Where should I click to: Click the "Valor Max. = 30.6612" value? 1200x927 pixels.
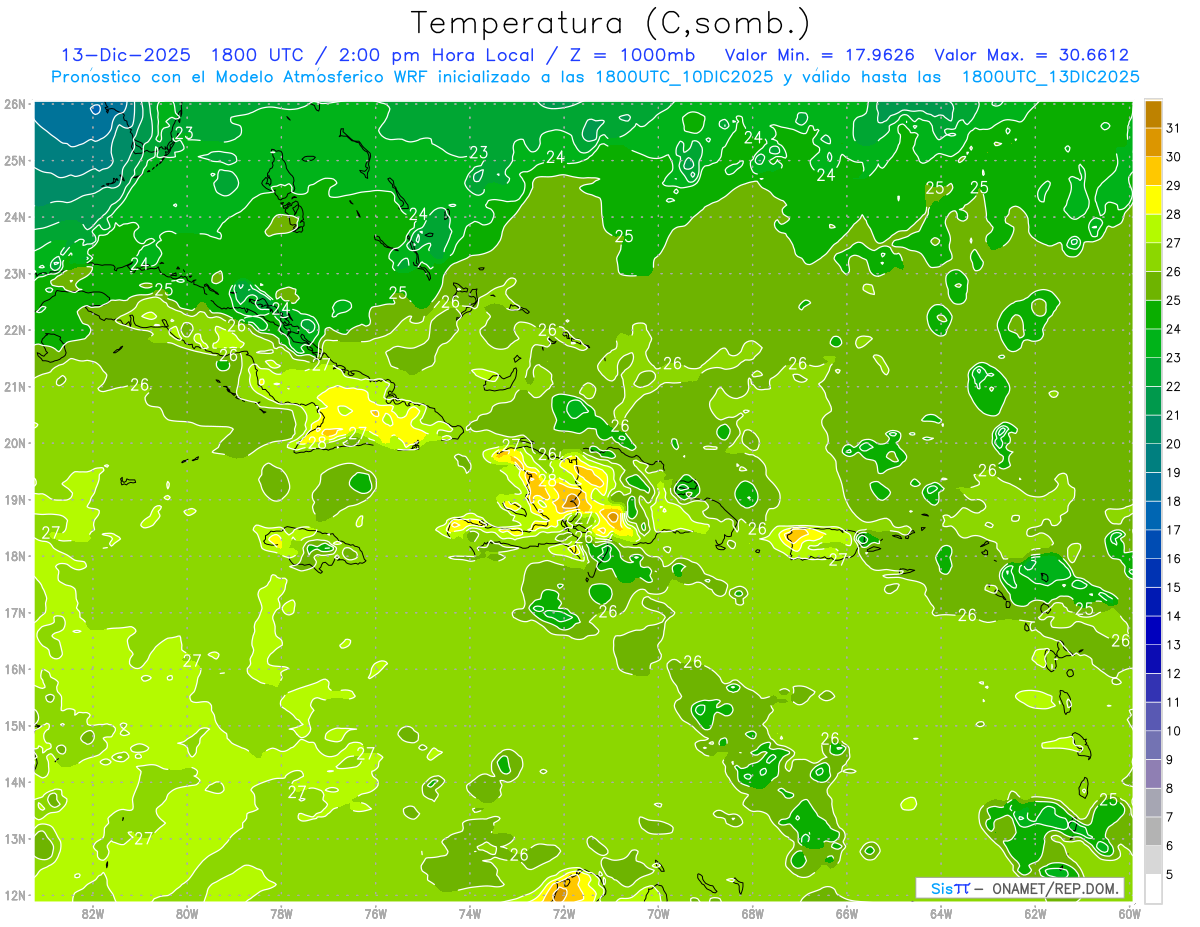click(x=1031, y=55)
